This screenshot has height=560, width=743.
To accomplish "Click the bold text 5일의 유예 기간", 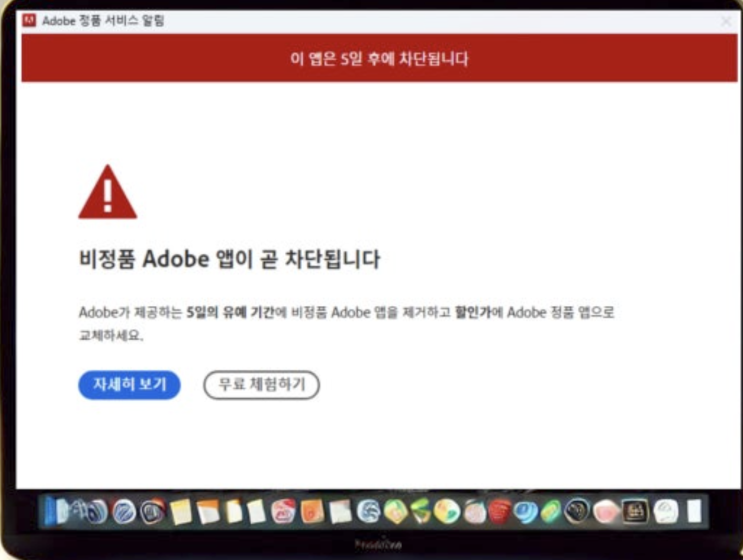I will (230, 312).
